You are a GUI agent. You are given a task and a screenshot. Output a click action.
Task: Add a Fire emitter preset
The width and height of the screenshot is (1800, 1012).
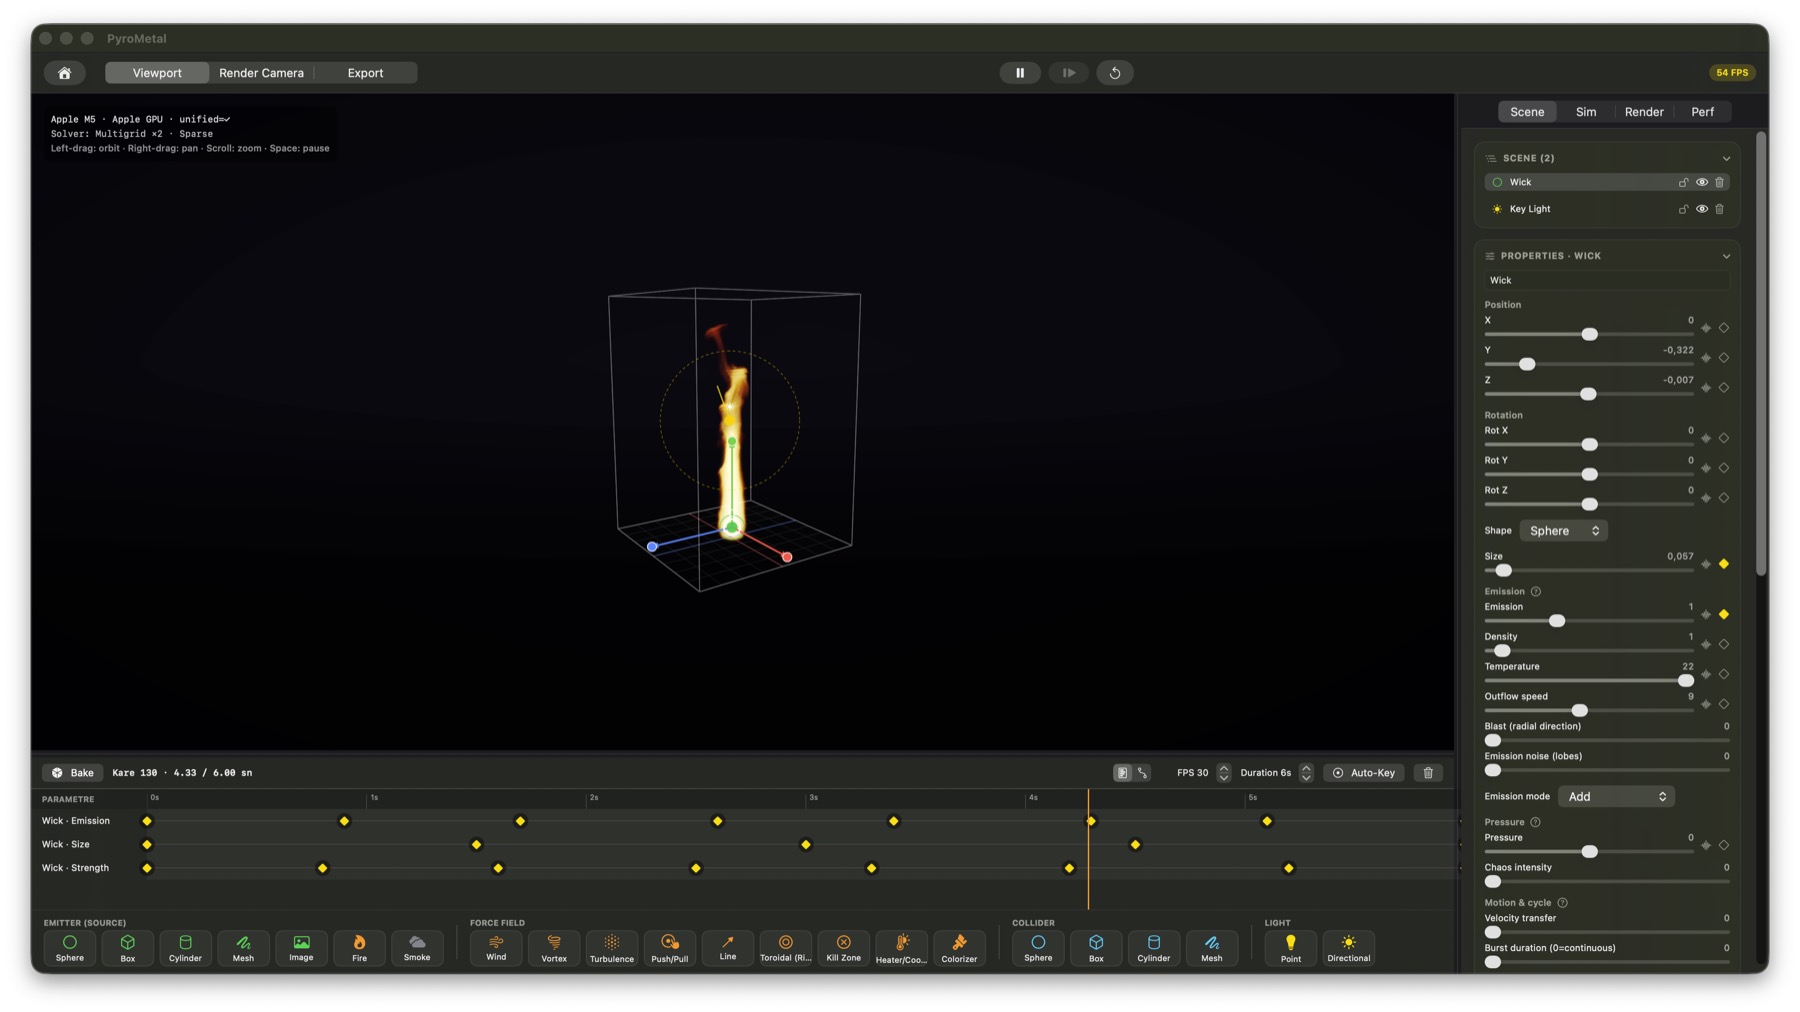coord(359,948)
